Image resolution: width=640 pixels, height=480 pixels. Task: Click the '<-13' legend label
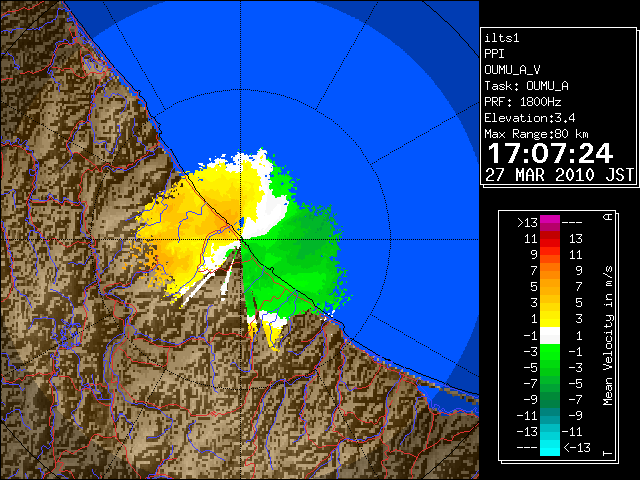point(577,448)
